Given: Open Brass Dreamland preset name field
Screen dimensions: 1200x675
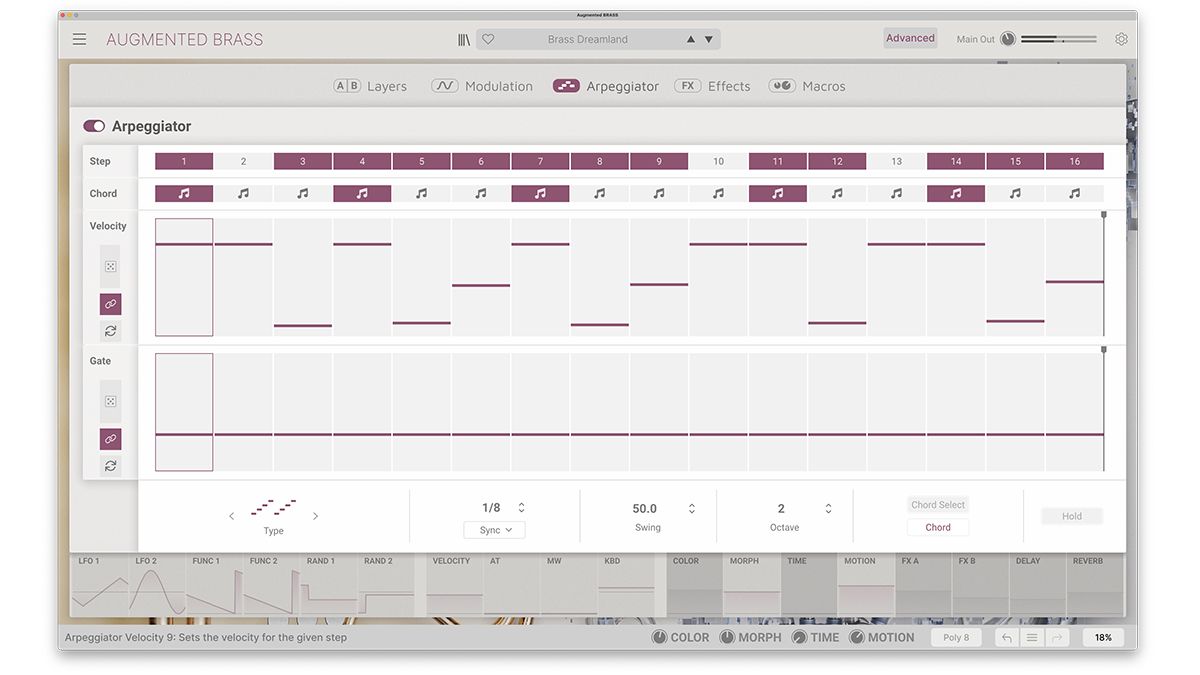Looking at the screenshot, I should coord(588,39).
